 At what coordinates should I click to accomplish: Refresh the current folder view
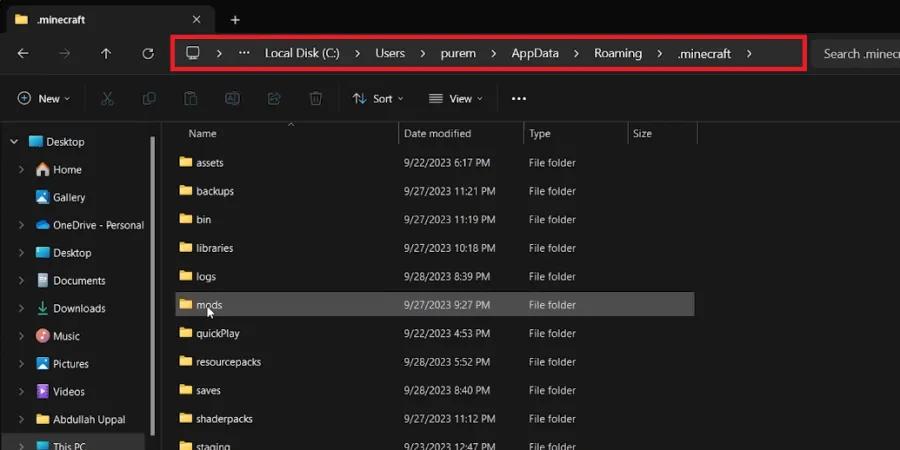pyautogui.click(x=148, y=53)
